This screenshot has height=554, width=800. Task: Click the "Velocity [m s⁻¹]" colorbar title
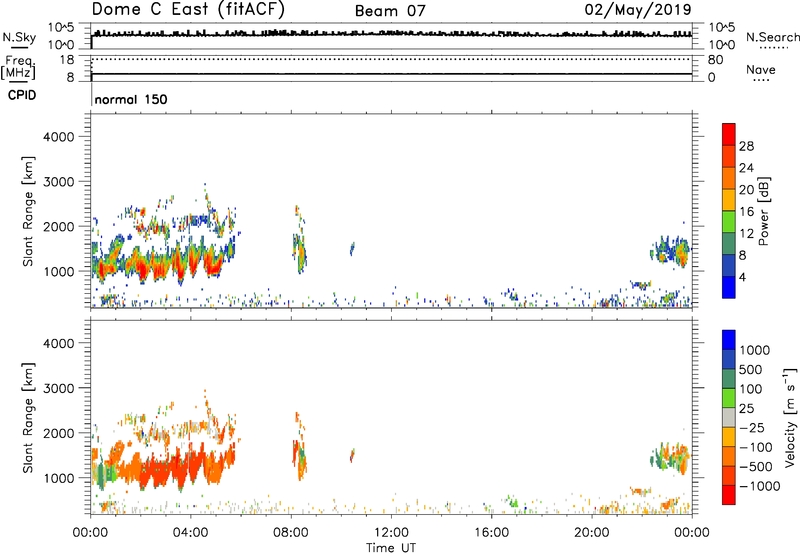(x=790, y=417)
